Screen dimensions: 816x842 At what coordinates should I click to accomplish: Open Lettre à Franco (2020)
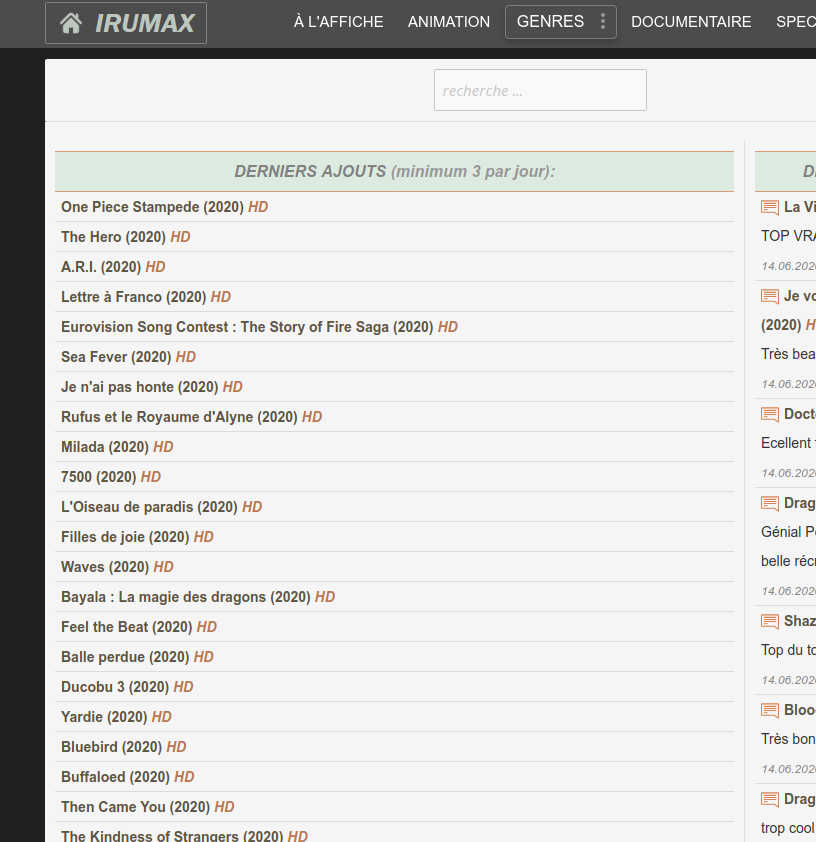[146, 297]
